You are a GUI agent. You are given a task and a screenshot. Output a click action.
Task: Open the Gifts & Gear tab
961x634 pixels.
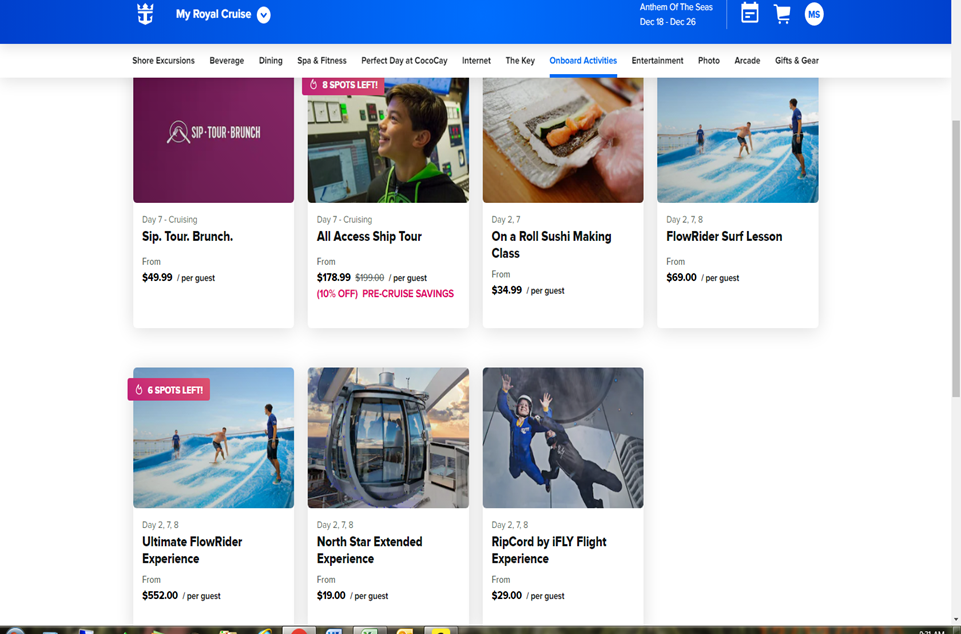pyautogui.click(x=796, y=61)
